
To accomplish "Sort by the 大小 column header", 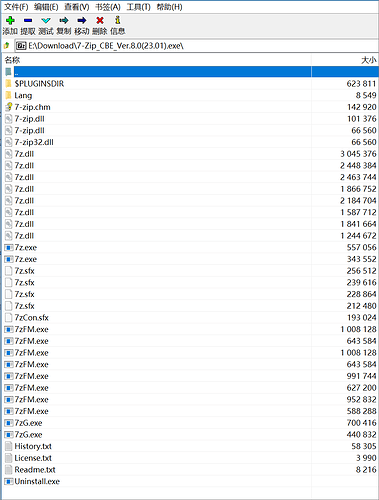I will click(345, 60).
